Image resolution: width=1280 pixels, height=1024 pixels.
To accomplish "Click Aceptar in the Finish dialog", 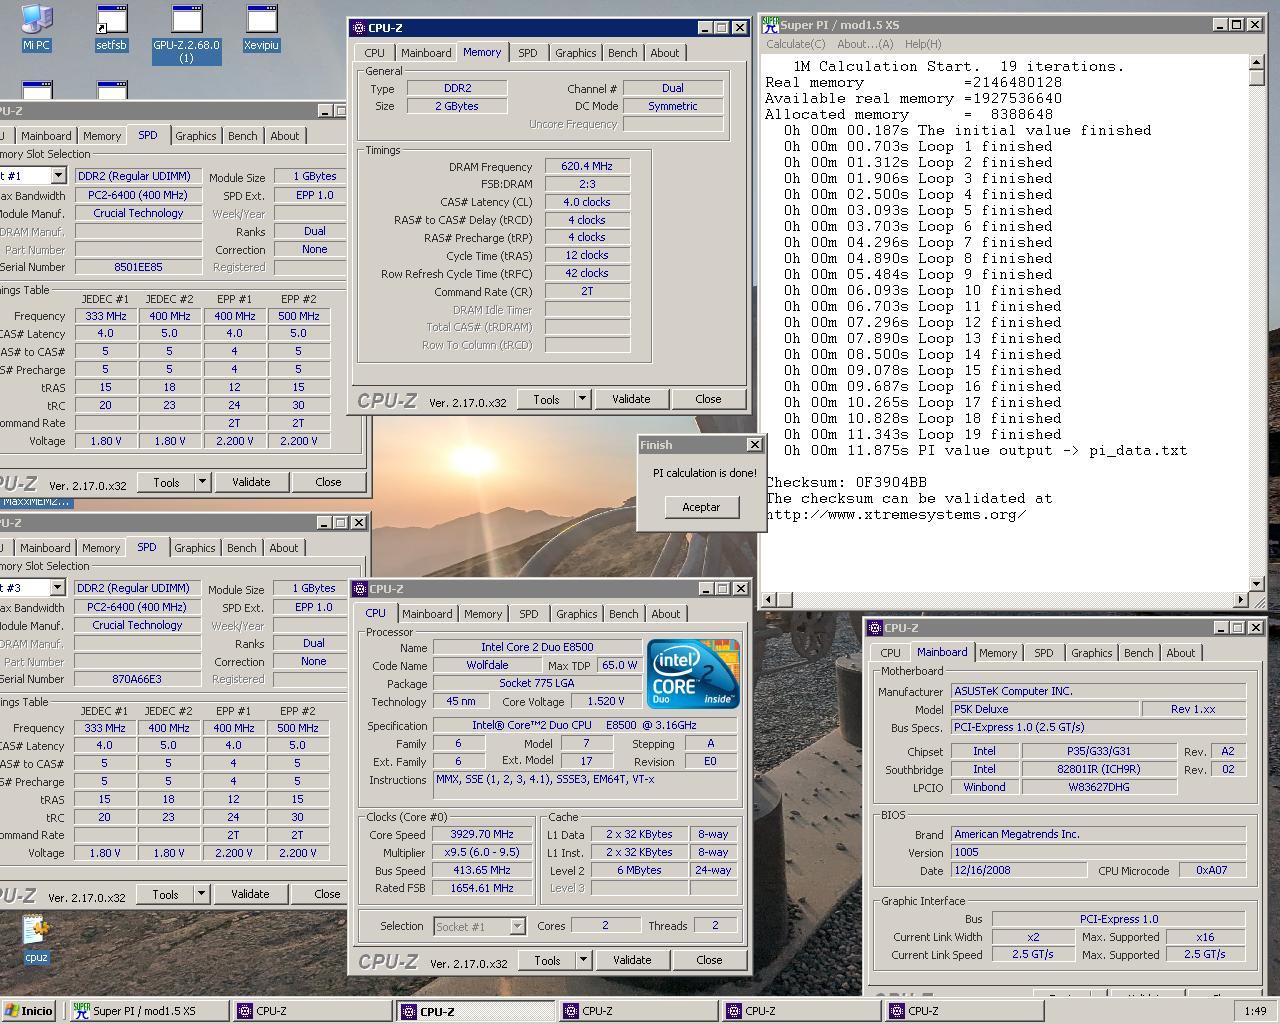I will pyautogui.click(x=701, y=507).
